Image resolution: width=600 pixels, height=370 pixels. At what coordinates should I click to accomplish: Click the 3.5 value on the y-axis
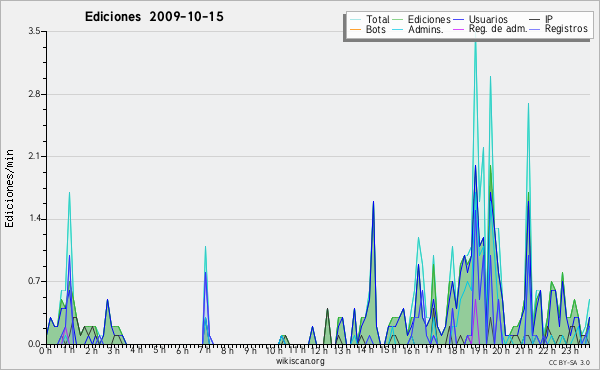[x=34, y=31]
